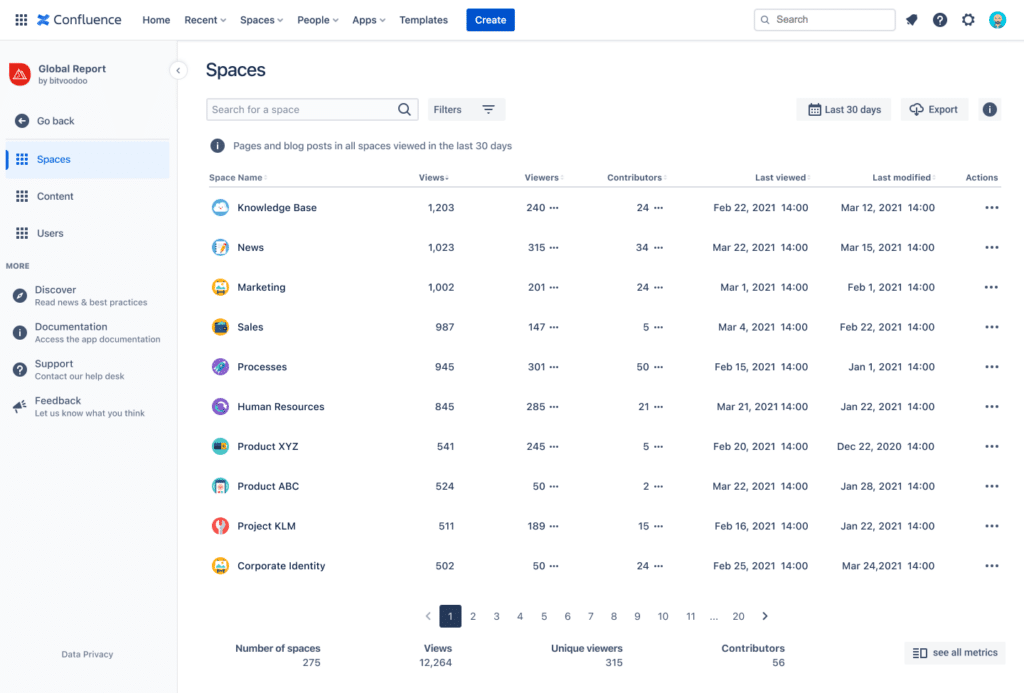
Task: Click the Knowledge Base space icon
Action: point(220,207)
